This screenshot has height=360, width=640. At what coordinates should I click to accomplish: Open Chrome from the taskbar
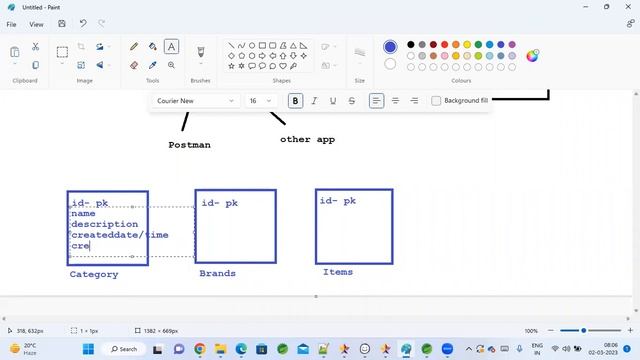tap(200, 349)
